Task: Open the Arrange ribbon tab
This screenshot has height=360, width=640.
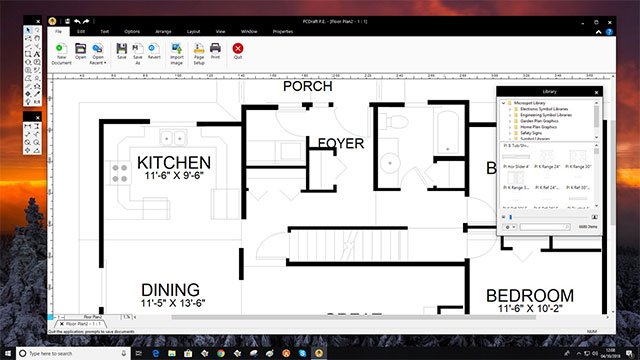Action: [x=163, y=31]
